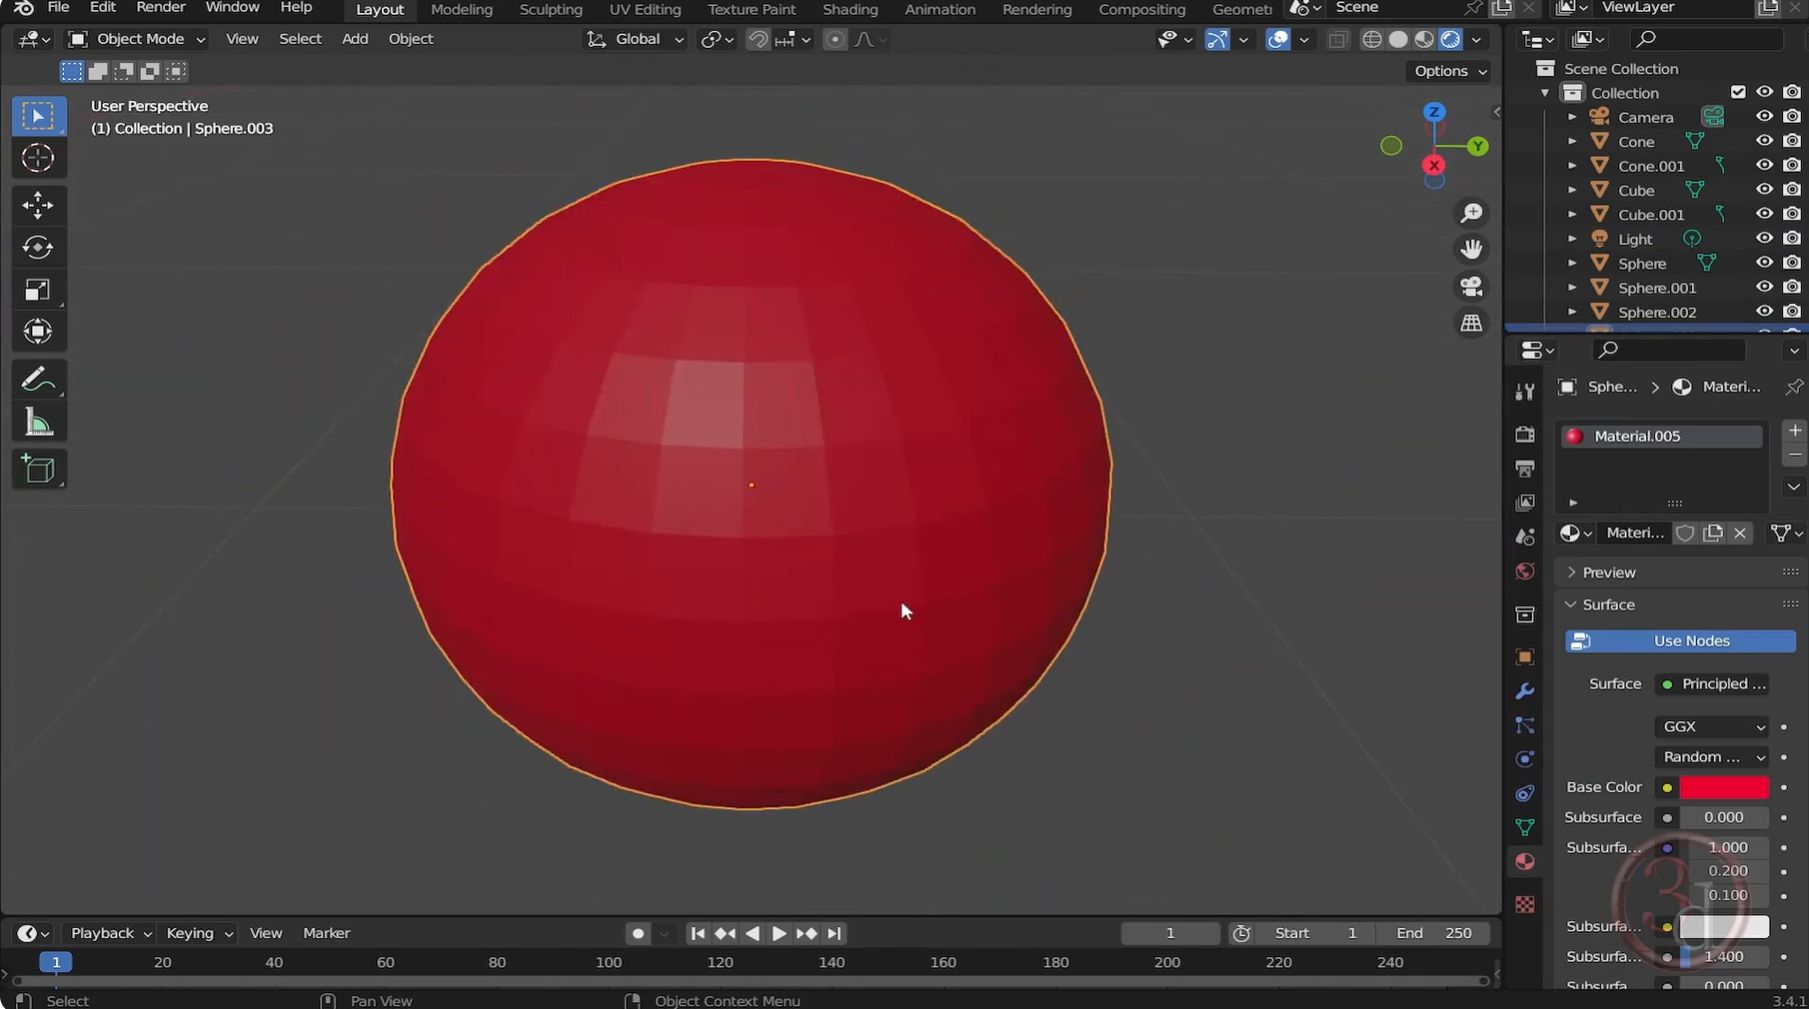Select the Move tool
This screenshot has width=1809, height=1009.
tap(37, 204)
